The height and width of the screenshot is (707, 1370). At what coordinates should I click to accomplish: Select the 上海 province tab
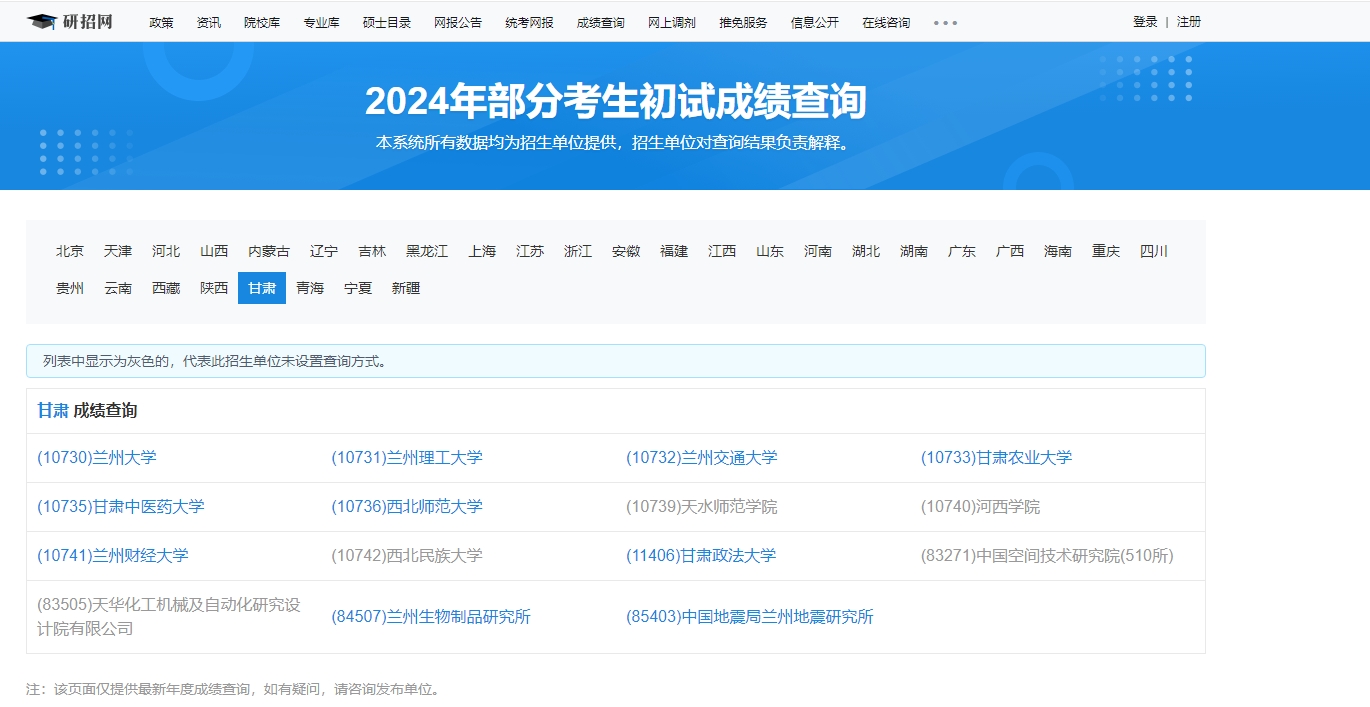coord(482,251)
